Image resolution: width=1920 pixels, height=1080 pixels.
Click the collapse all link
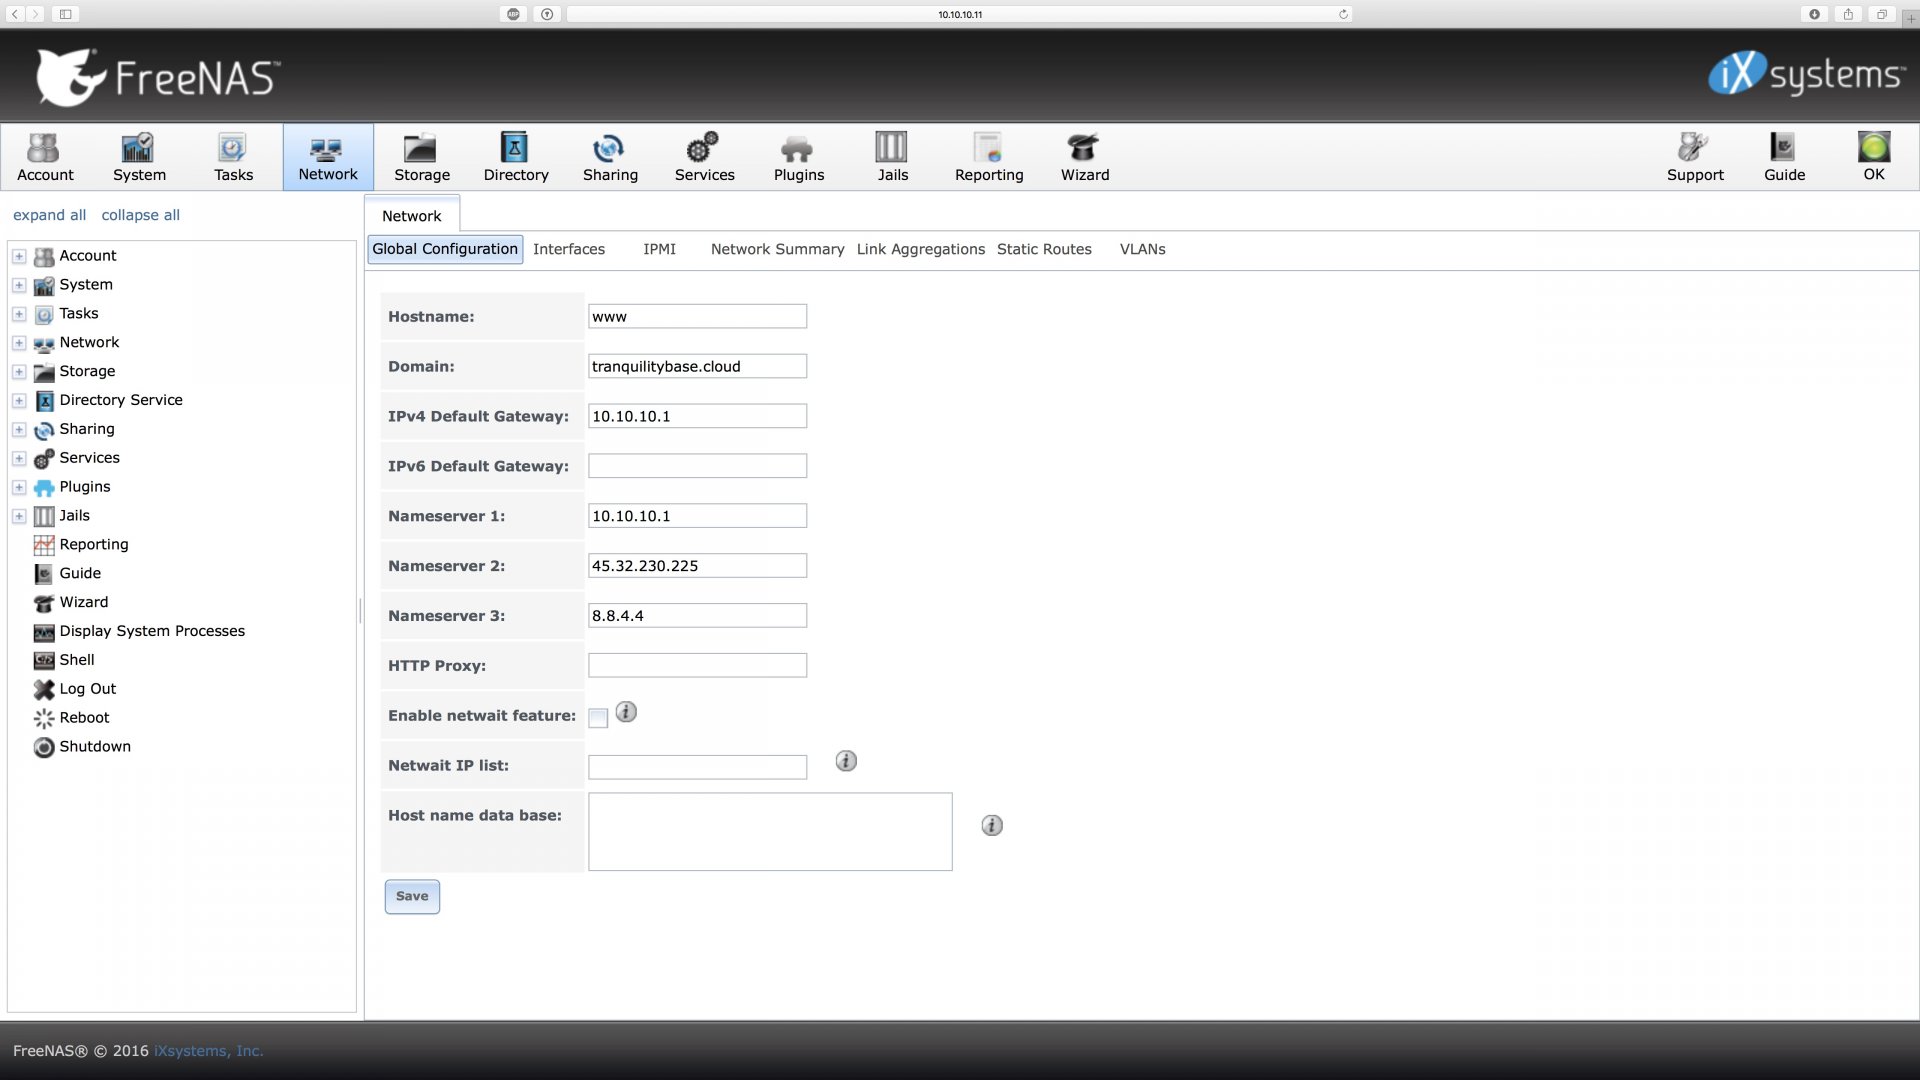coord(140,215)
